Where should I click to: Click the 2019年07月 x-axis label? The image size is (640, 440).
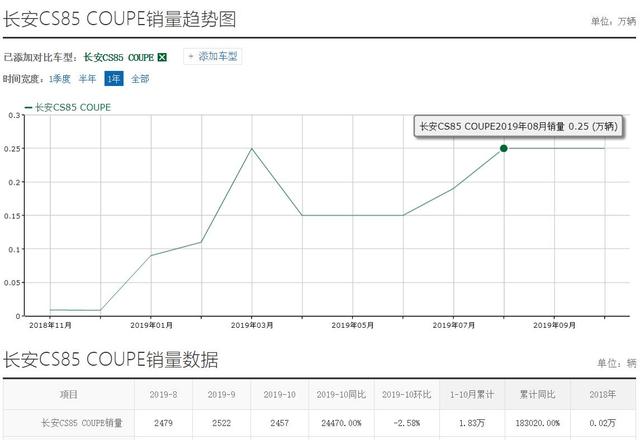coord(453,325)
